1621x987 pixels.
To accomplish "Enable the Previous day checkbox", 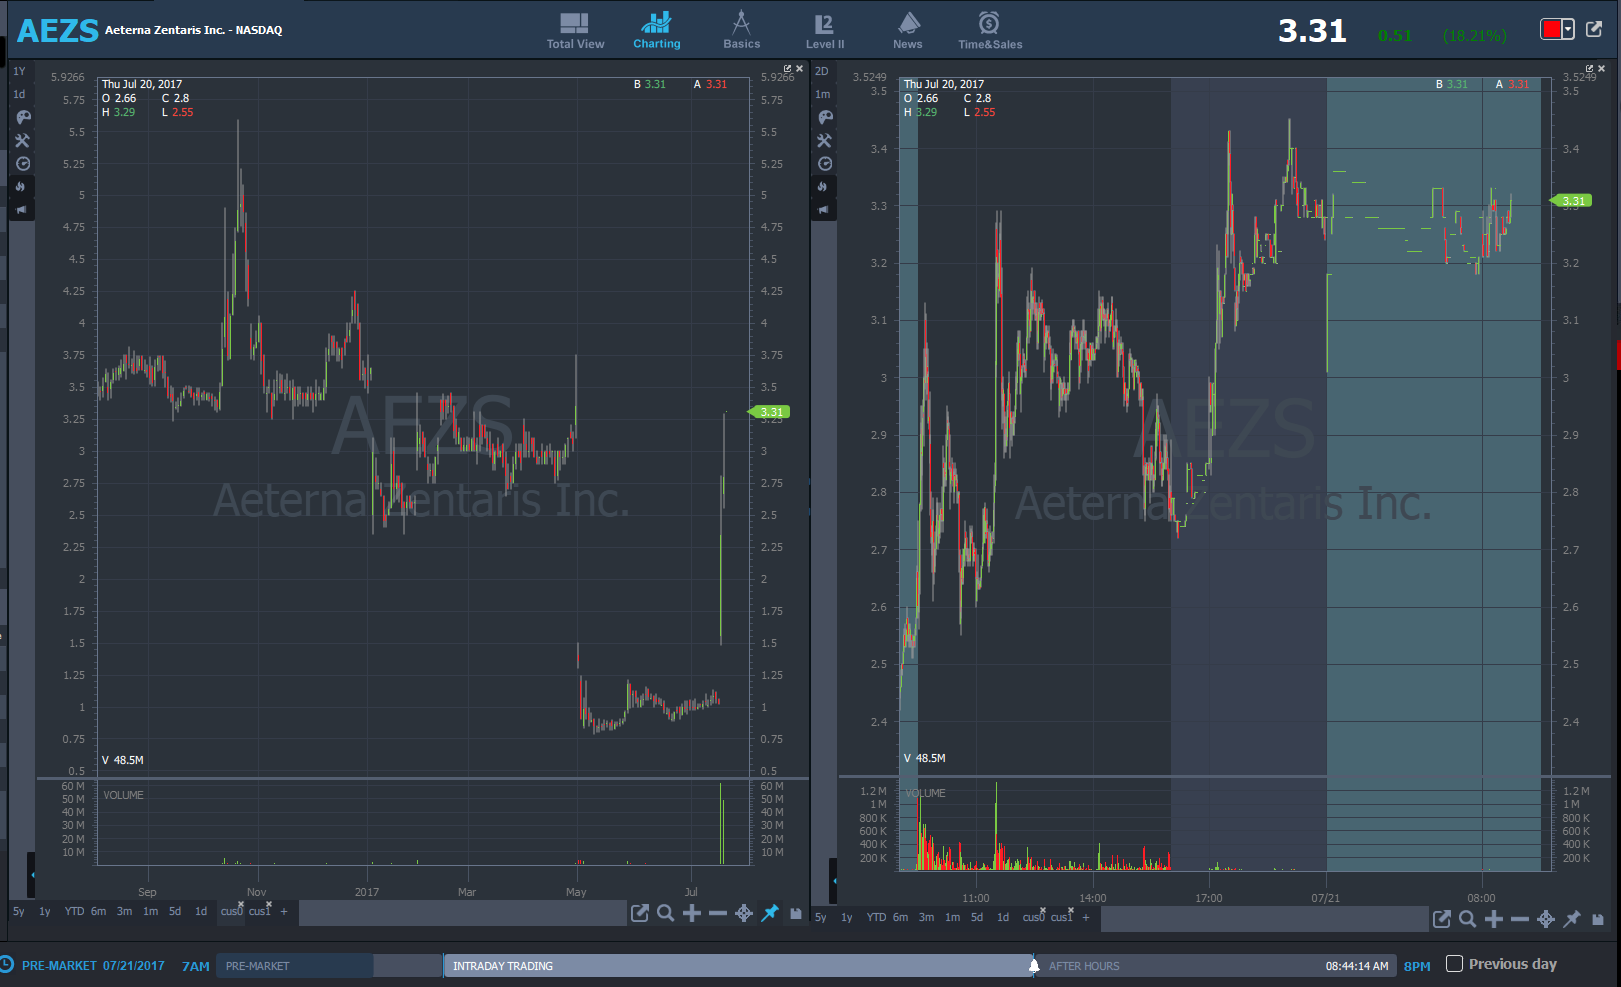I will [x=1455, y=964].
